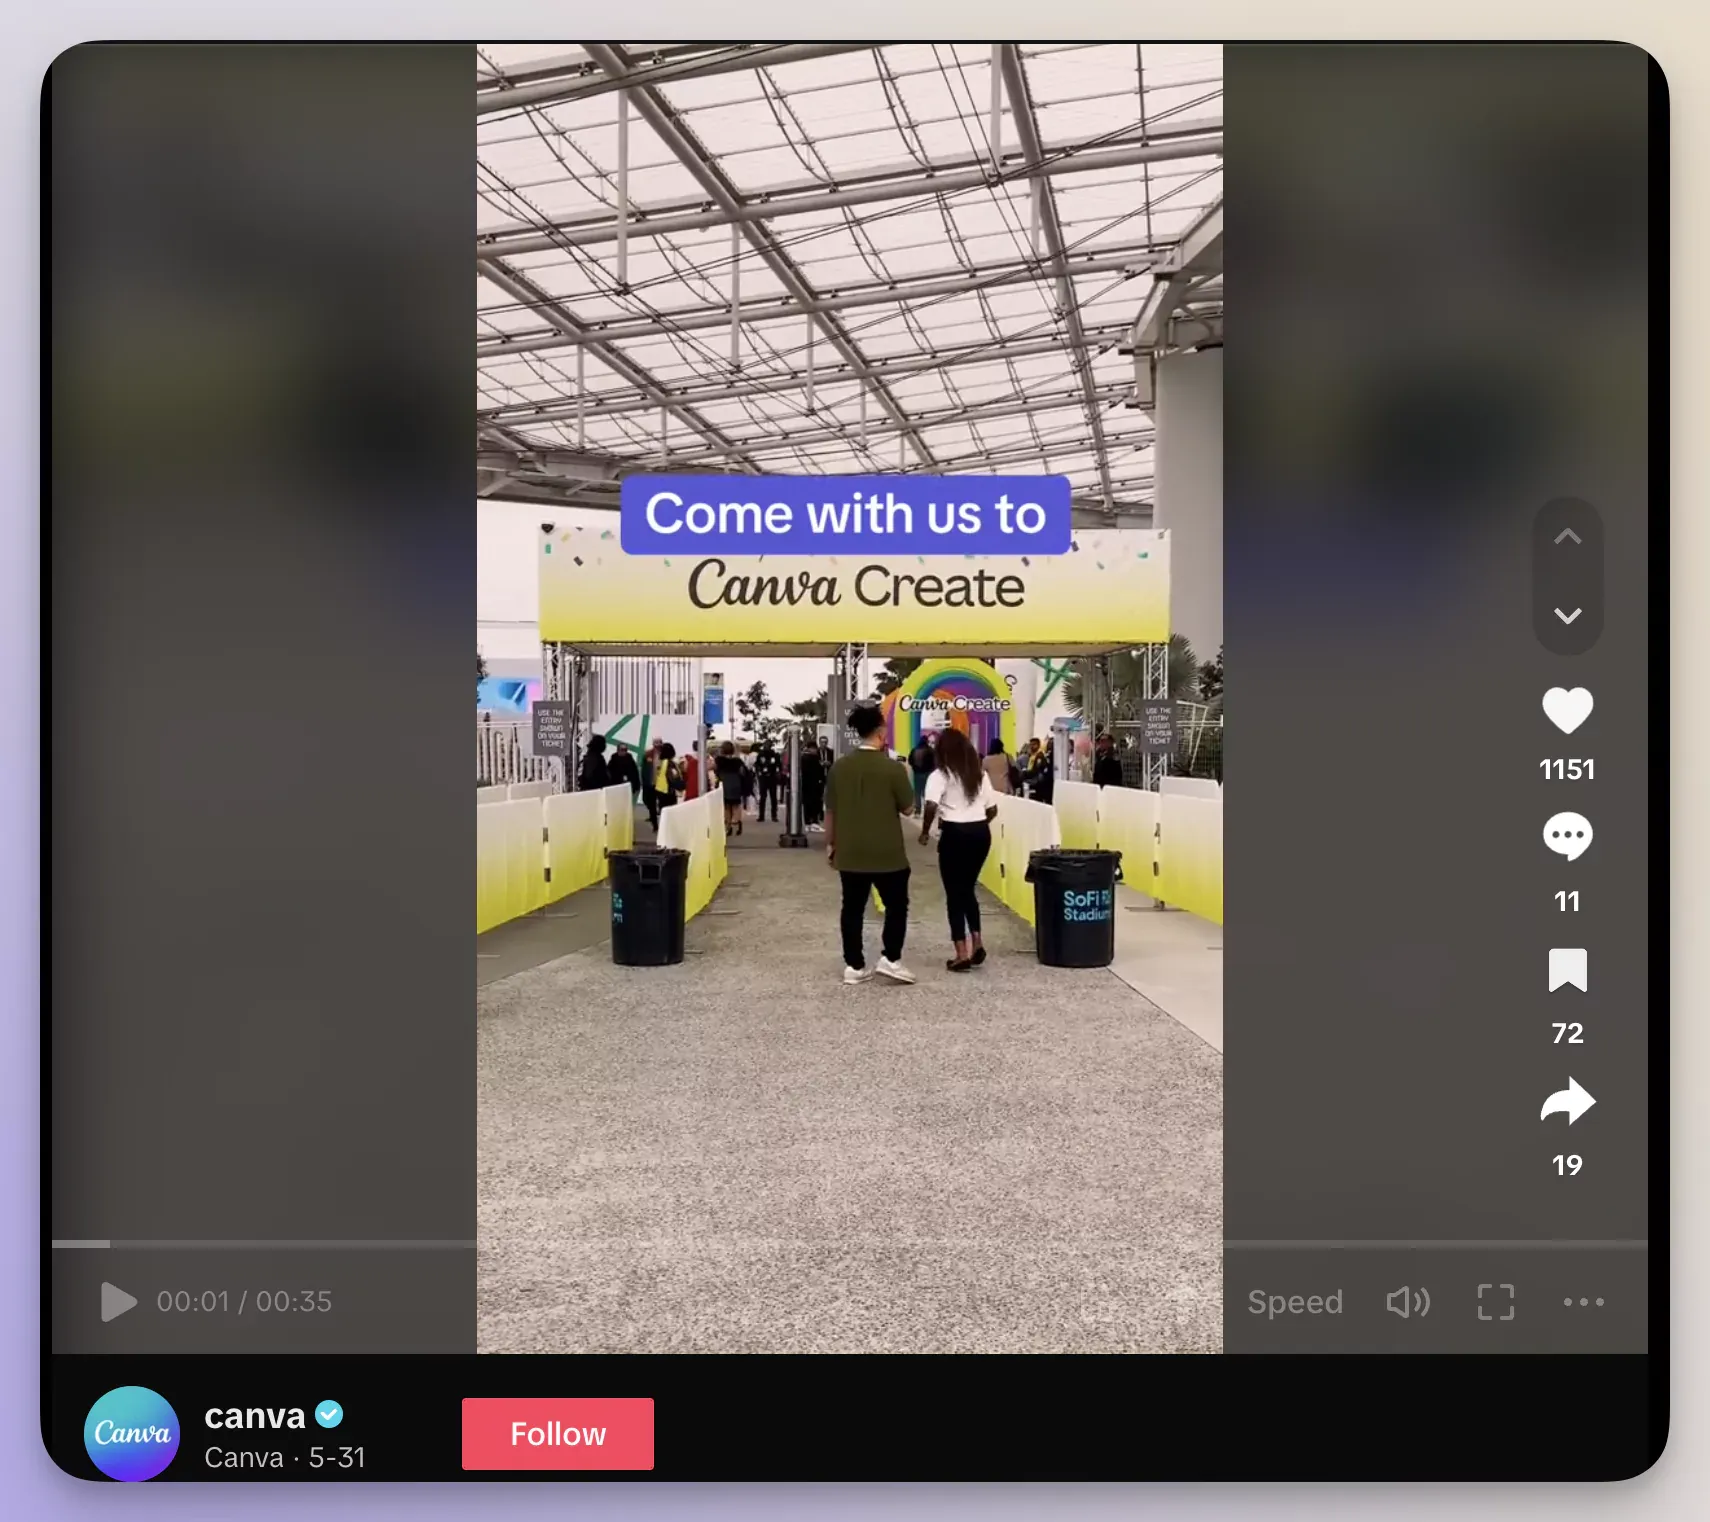This screenshot has height=1522, width=1710.
Task: Click the 11 comments count
Action: [x=1567, y=901]
